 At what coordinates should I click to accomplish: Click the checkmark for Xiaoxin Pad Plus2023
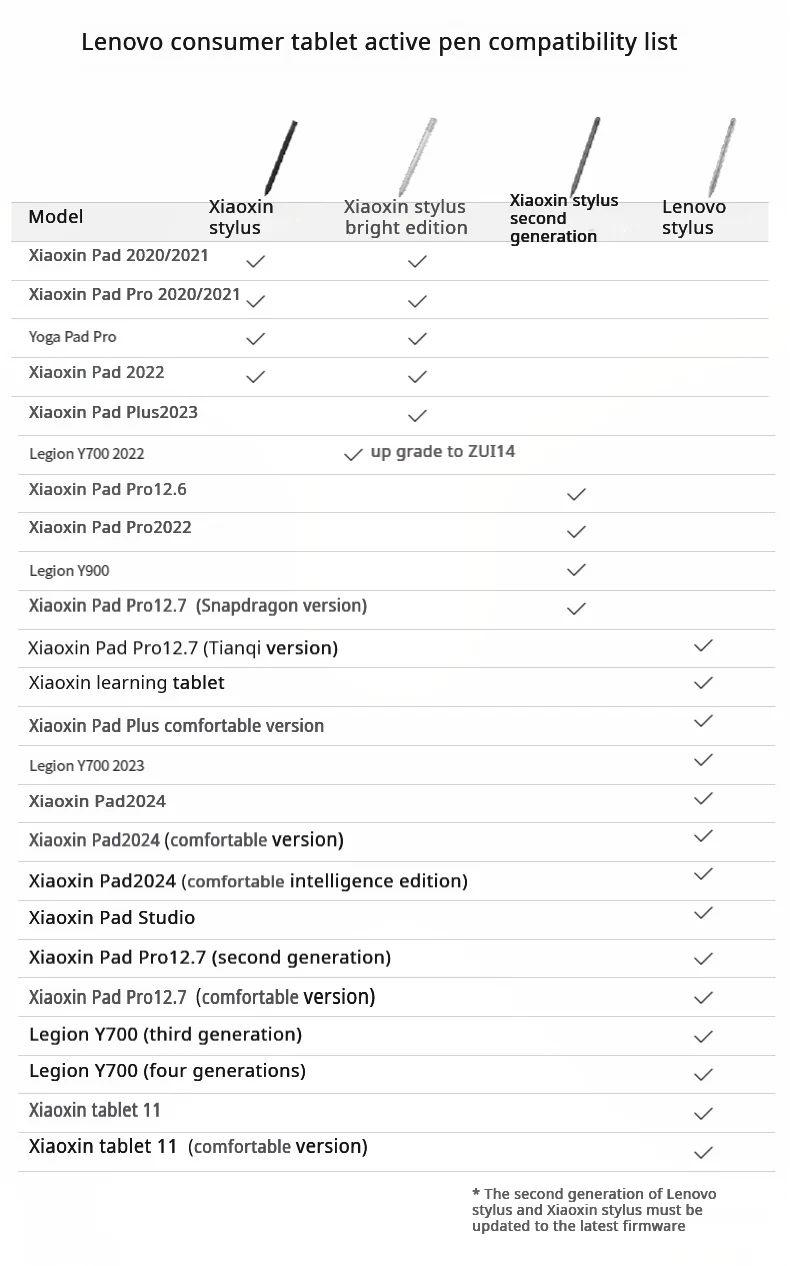[x=417, y=415]
